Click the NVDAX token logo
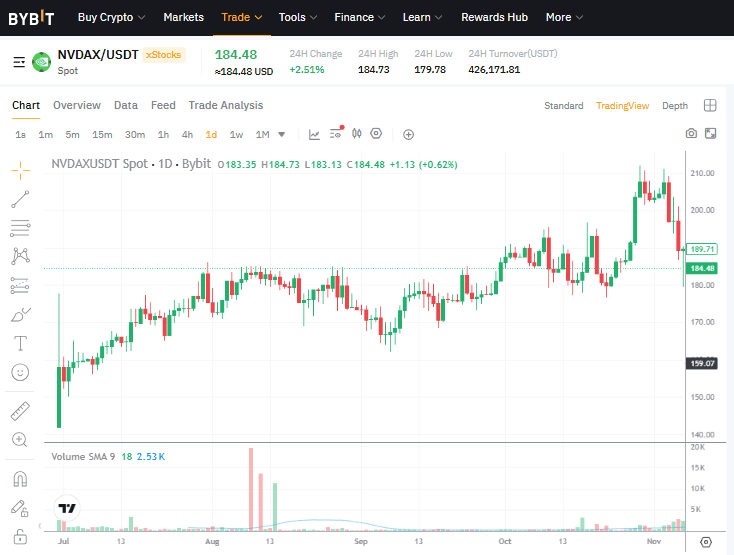The height and width of the screenshot is (555, 734). pos(41,62)
